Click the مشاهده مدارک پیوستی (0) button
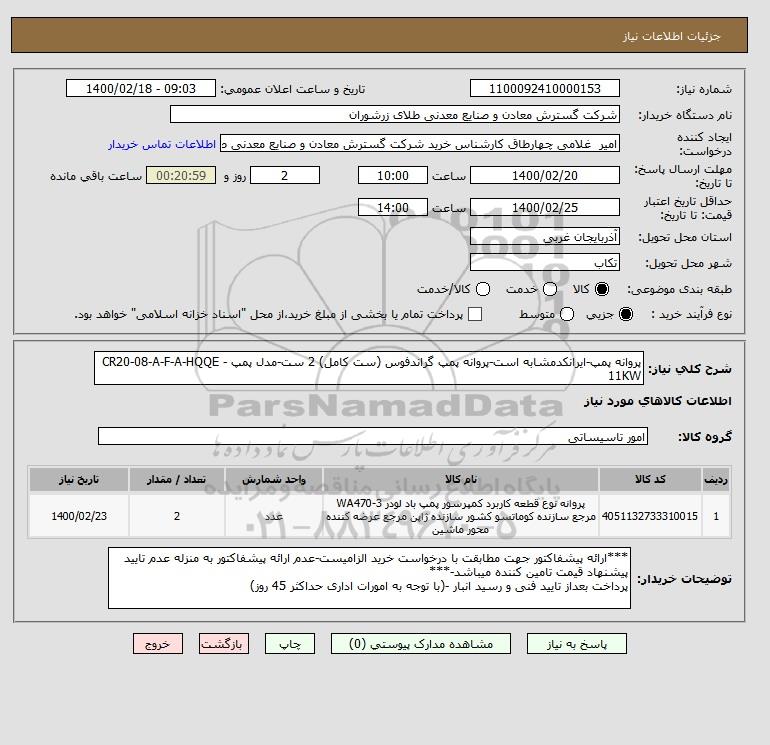Screen dimensions: 770x745 tap(421, 644)
